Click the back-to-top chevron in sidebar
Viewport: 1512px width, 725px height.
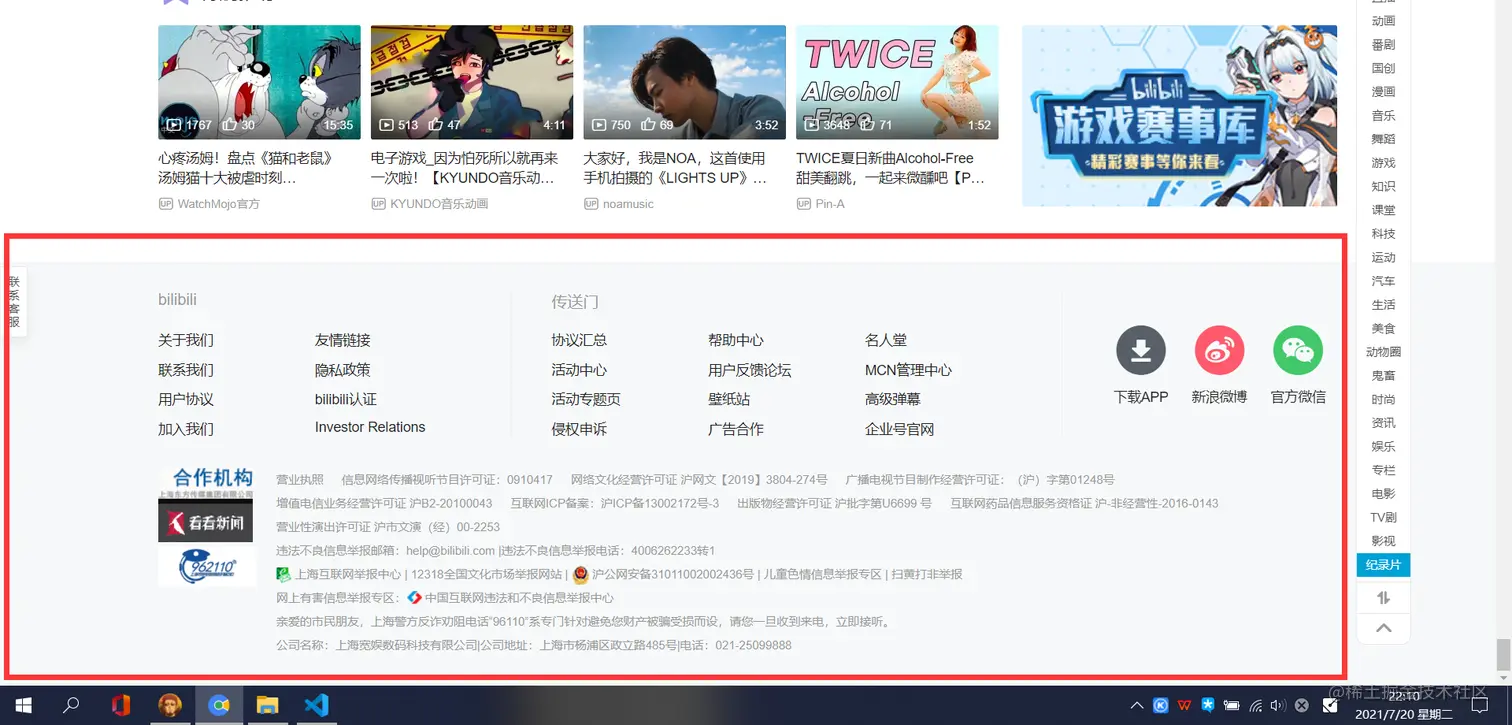pyautogui.click(x=1383, y=628)
